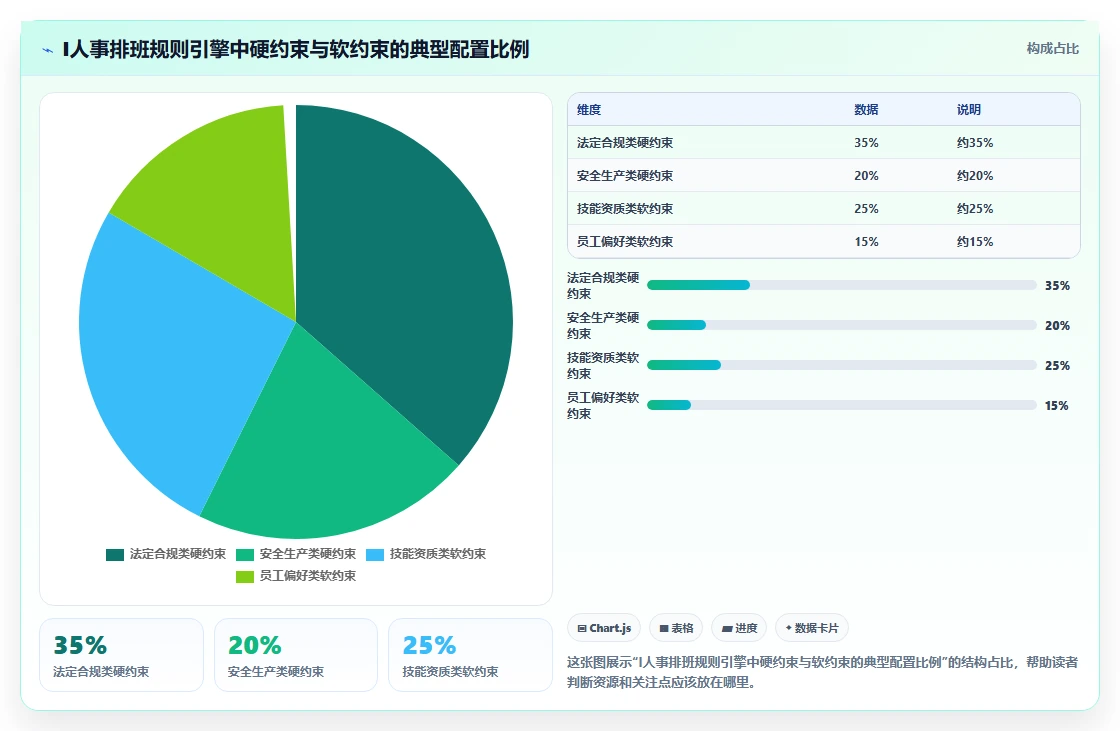Click the 表格 tag
The height and width of the screenshot is (731, 1120).
(676, 628)
